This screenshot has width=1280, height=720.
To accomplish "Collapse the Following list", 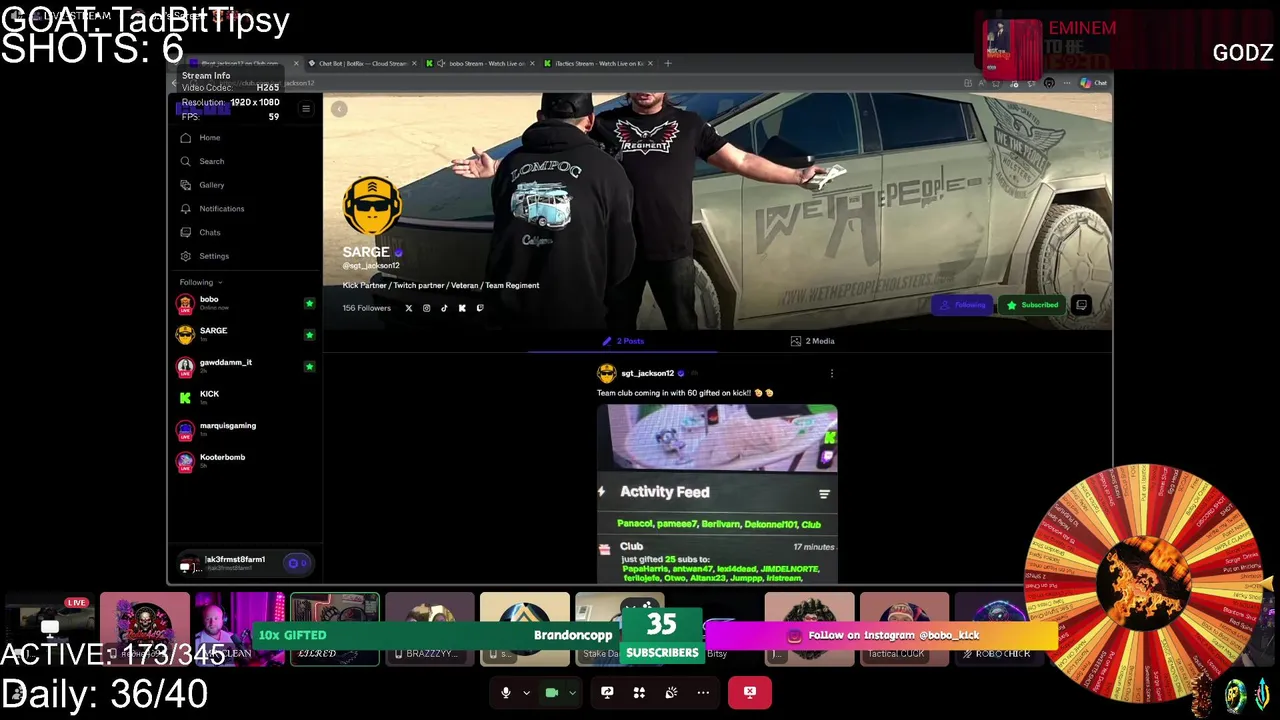I will click(x=200, y=283).
